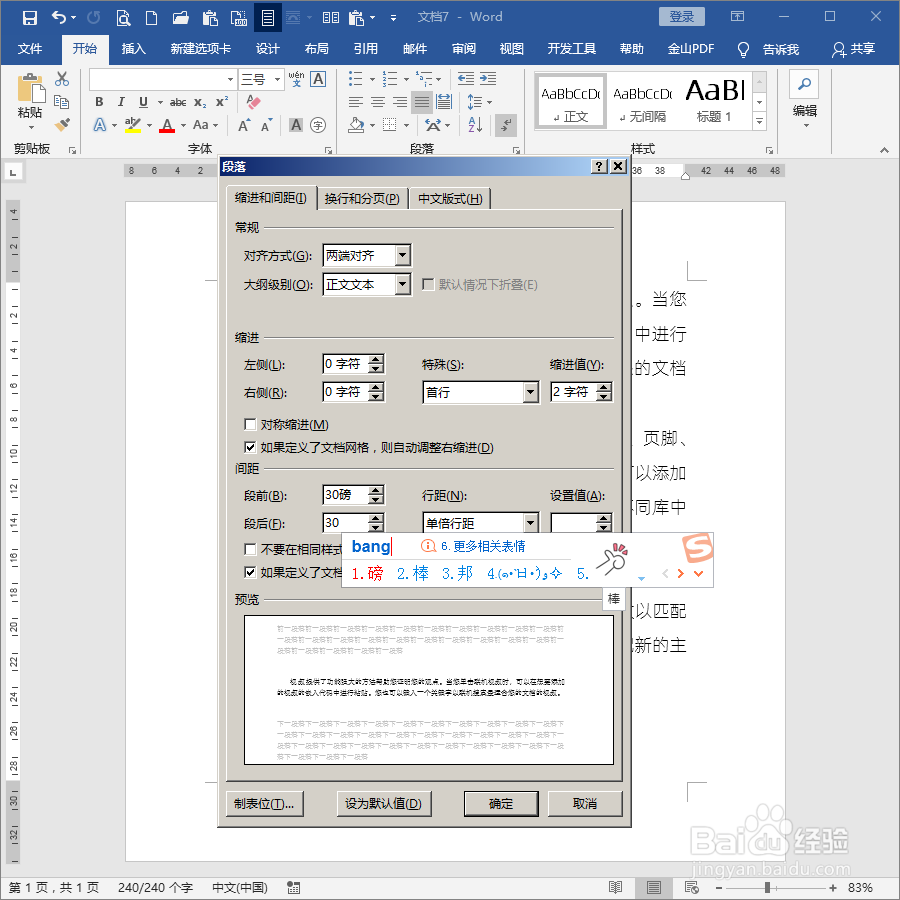Click the Numbering list icon
Viewport: 900px width, 900px height.
coord(390,79)
